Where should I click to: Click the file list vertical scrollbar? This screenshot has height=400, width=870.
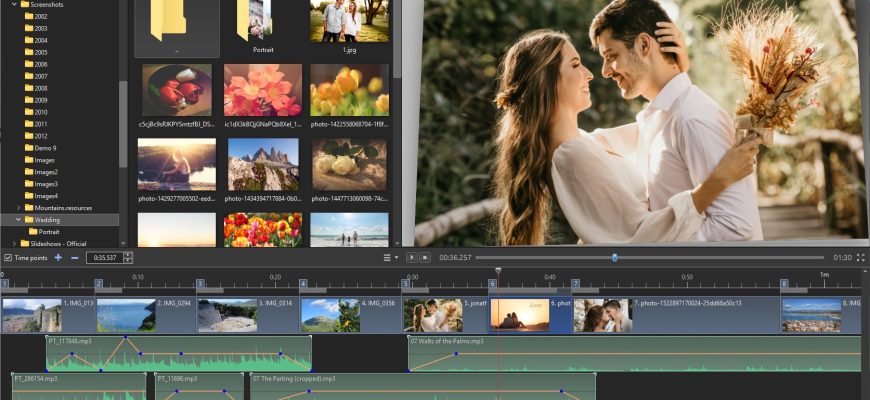pos(397,39)
